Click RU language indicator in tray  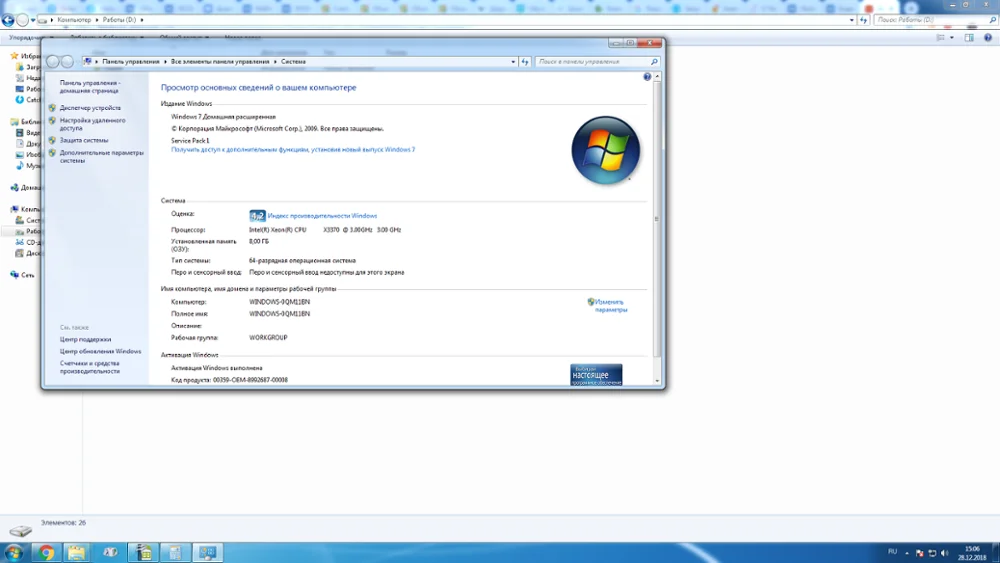(892, 552)
